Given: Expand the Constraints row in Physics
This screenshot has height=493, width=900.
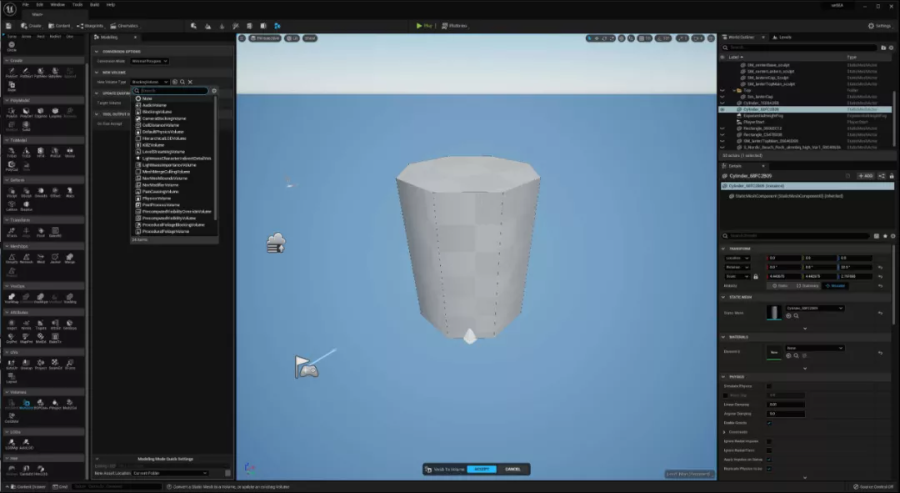Looking at the screenshot, I should [724, 432].
